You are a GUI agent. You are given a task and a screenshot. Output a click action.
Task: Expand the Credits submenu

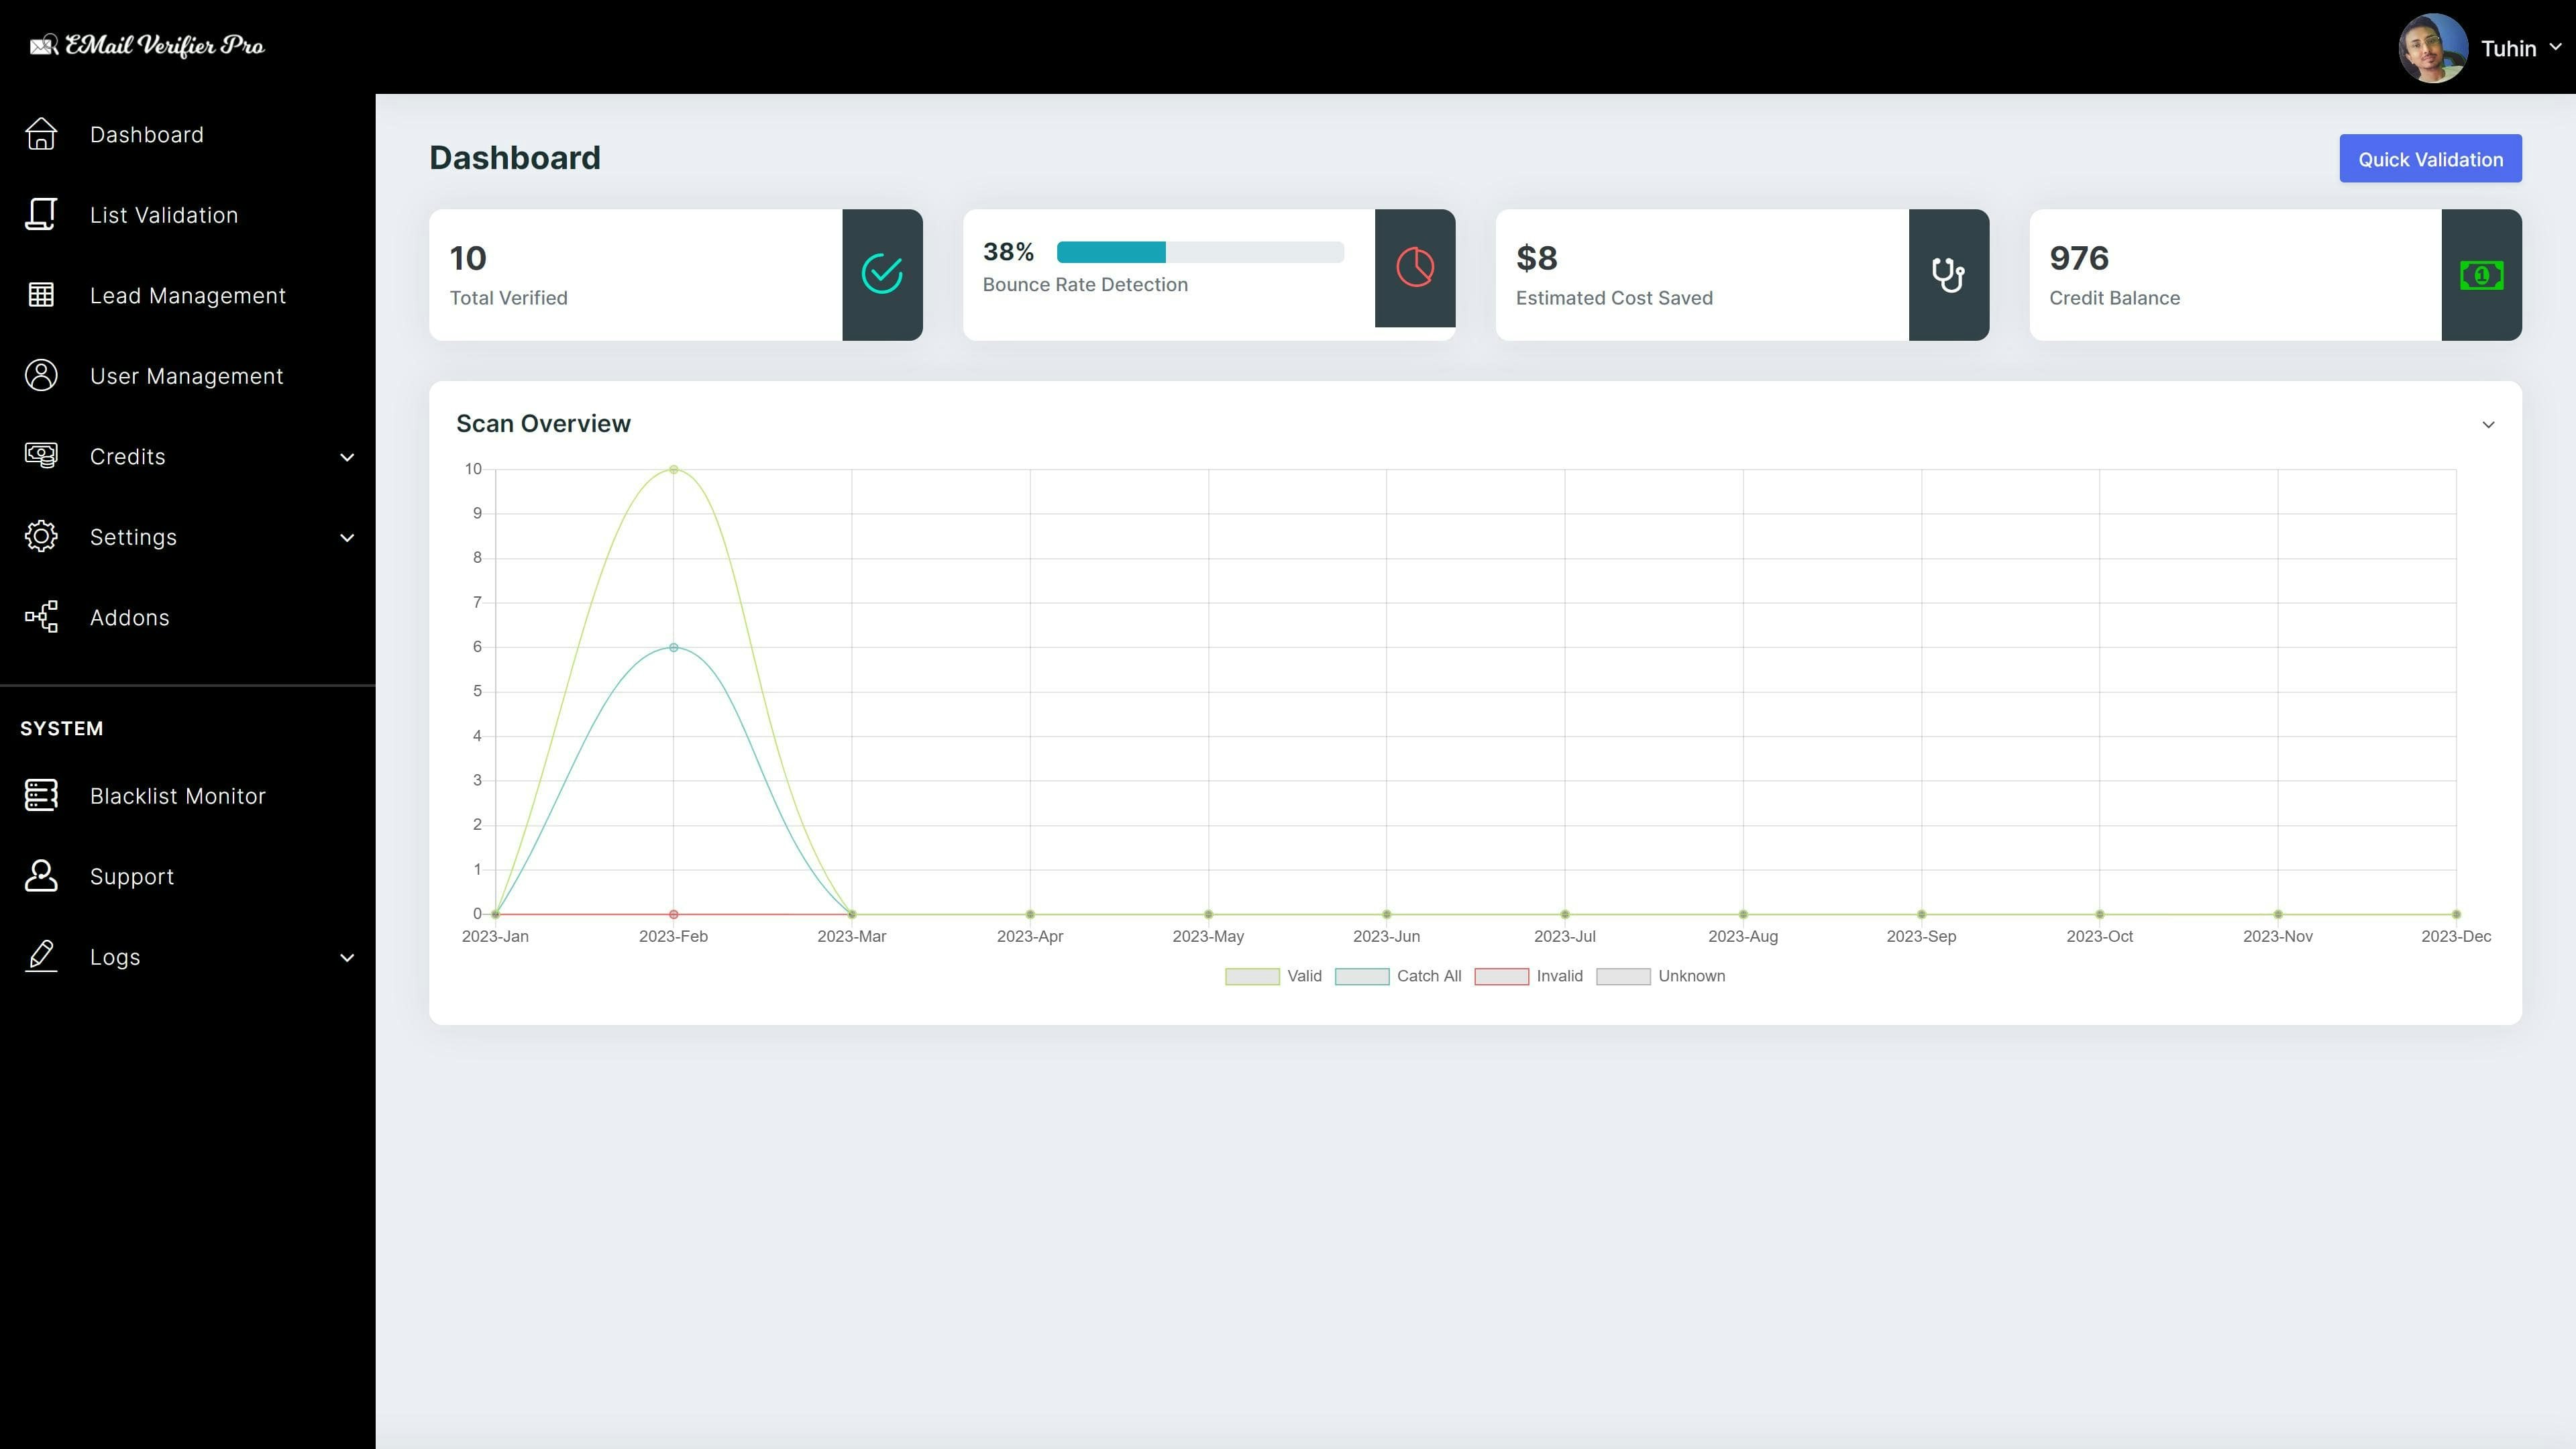point(346,457)
